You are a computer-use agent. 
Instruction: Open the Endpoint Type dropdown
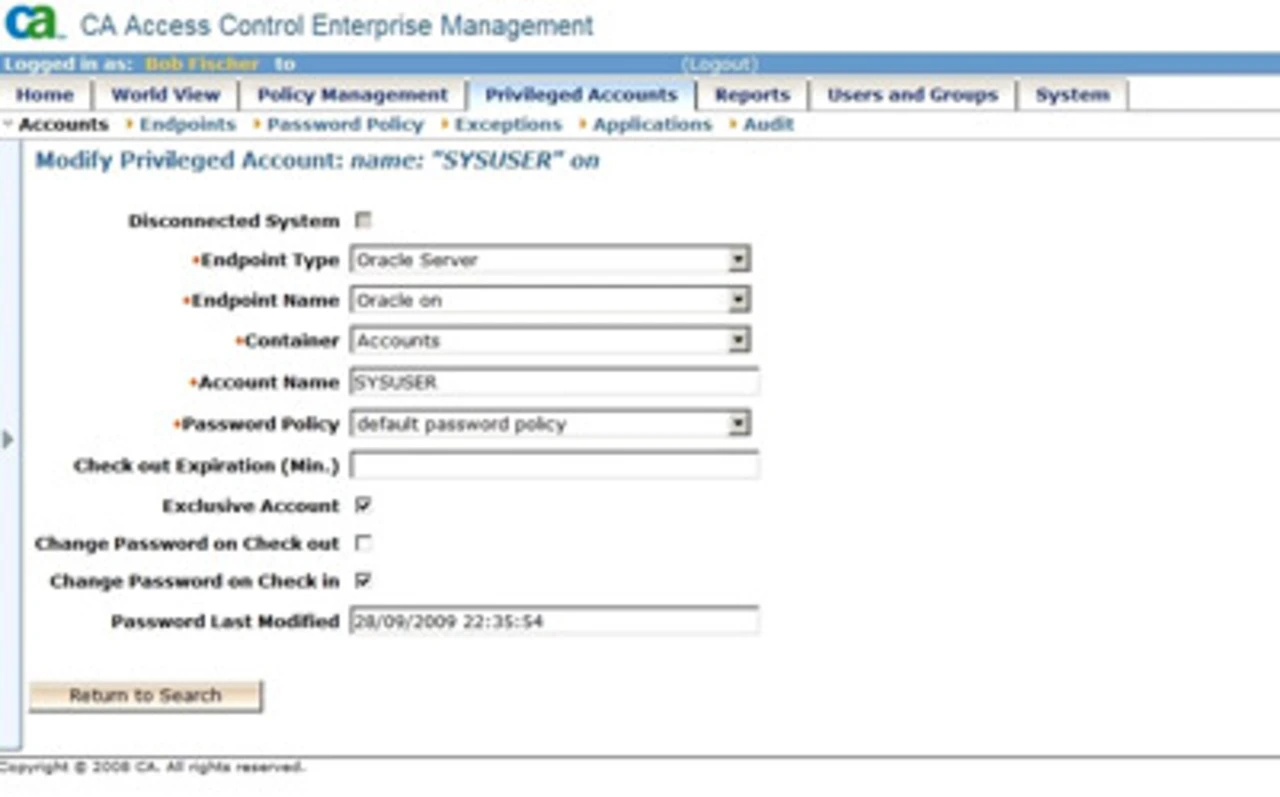[738, 260]
